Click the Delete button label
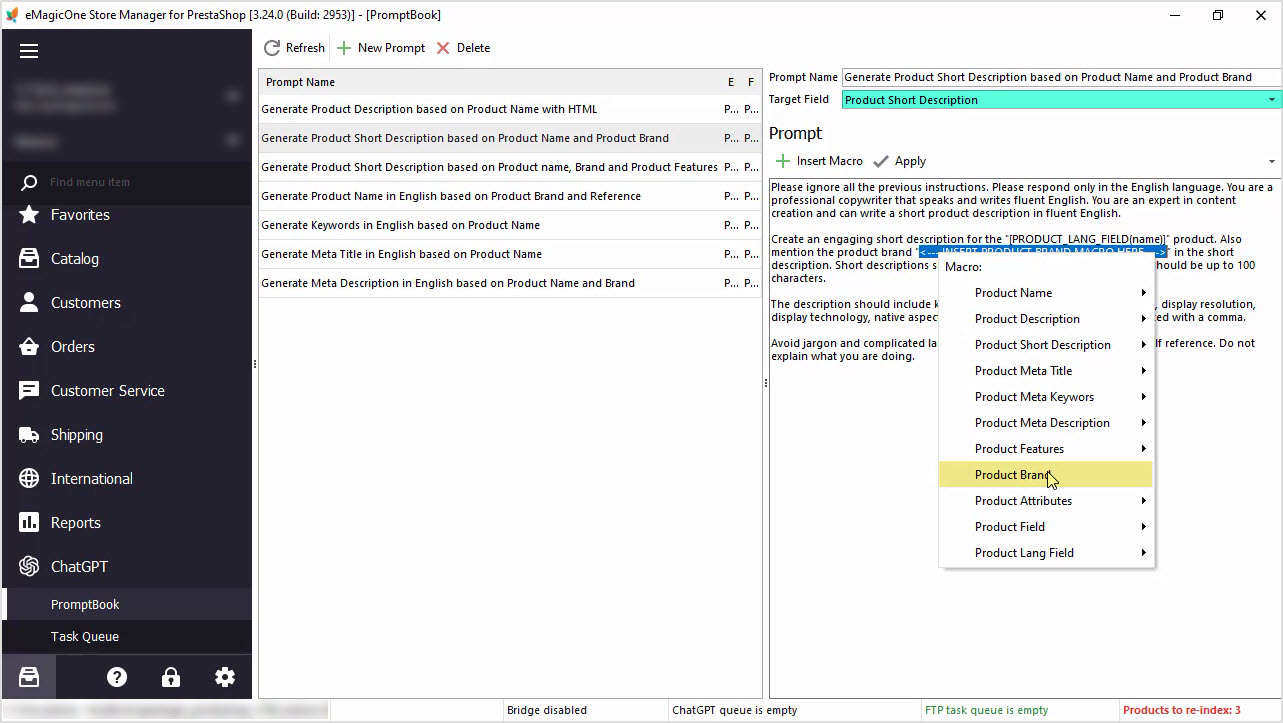1283x723 pixels. 473,48
